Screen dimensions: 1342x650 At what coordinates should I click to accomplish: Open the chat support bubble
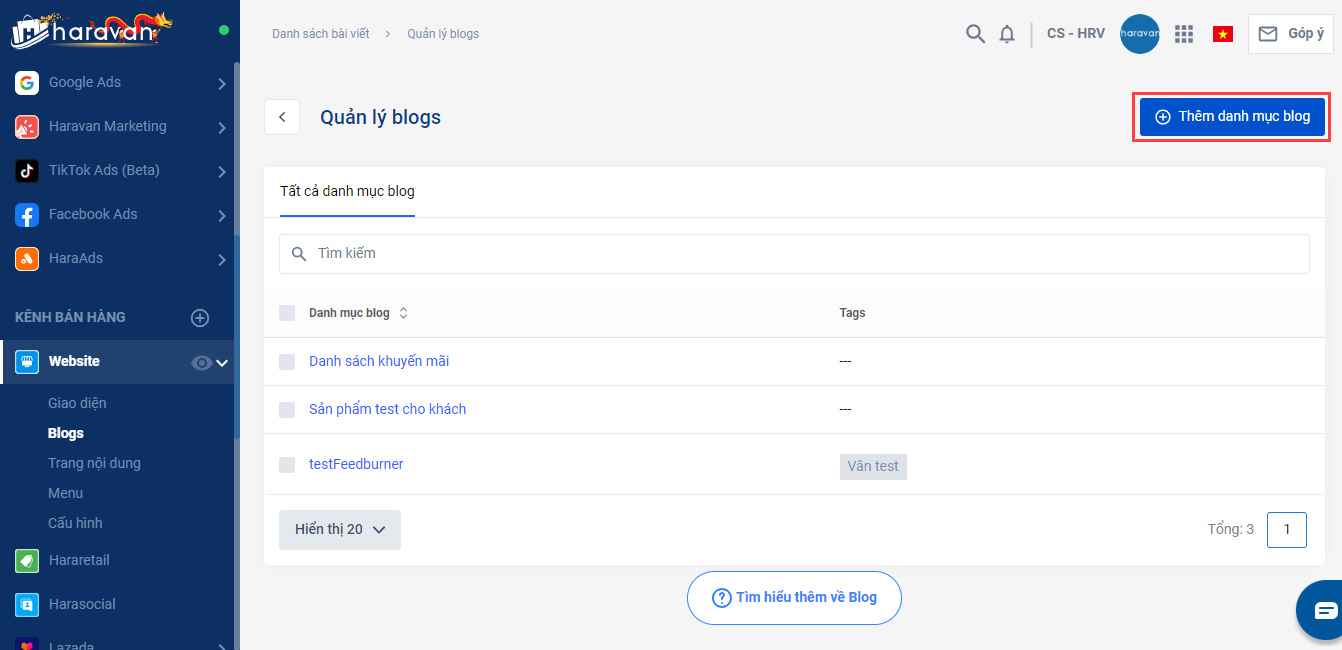point(1324,609)
